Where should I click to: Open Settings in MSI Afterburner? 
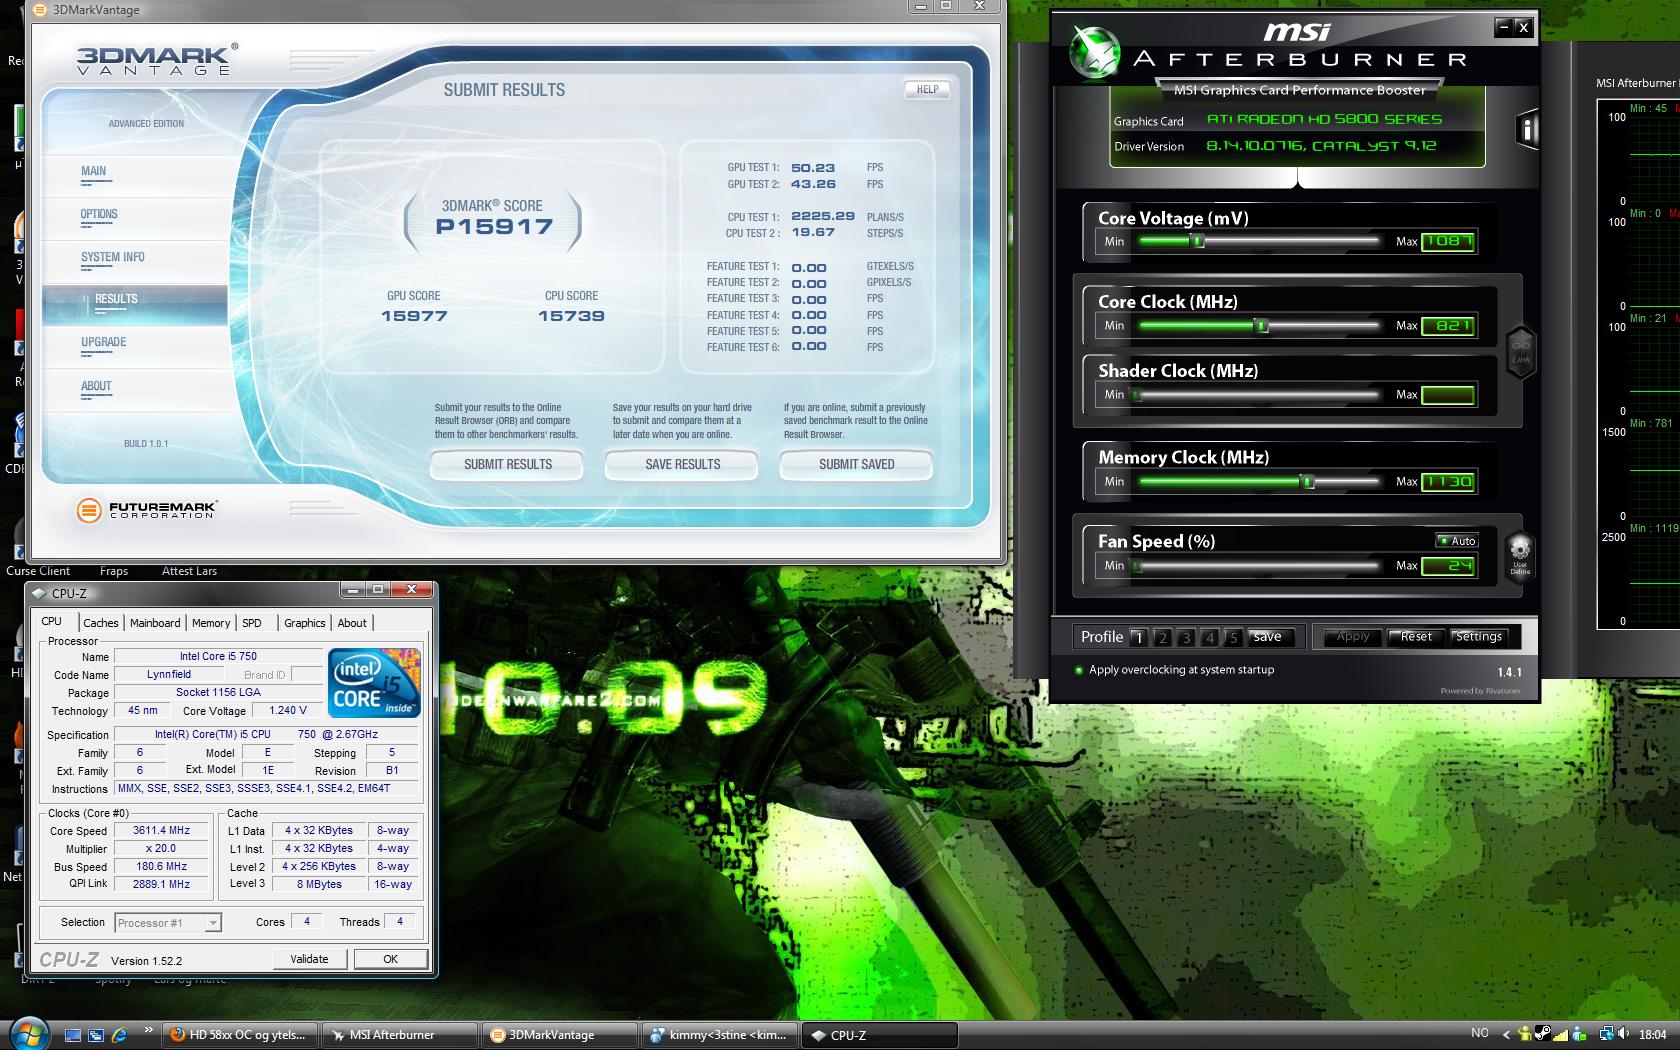[x=1478, y=637]
